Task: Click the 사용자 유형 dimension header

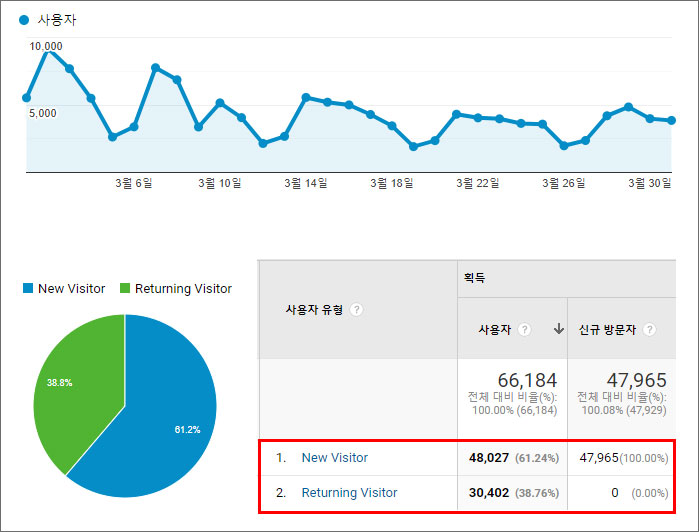Action: [x=315, y=310]
